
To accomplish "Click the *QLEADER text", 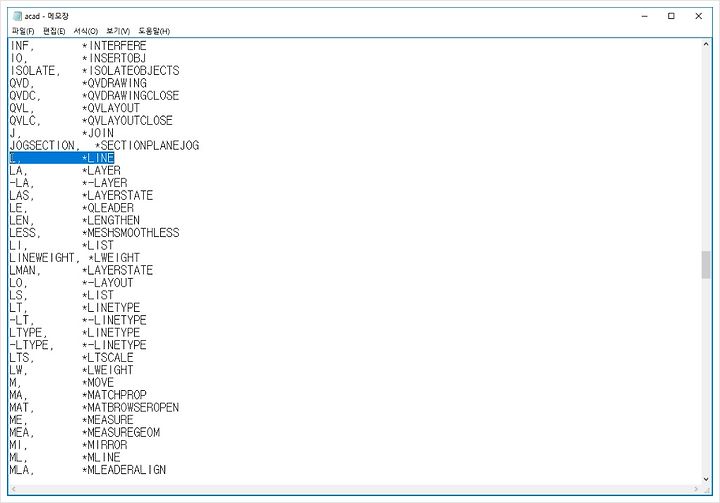I will [x=107, y=208].
